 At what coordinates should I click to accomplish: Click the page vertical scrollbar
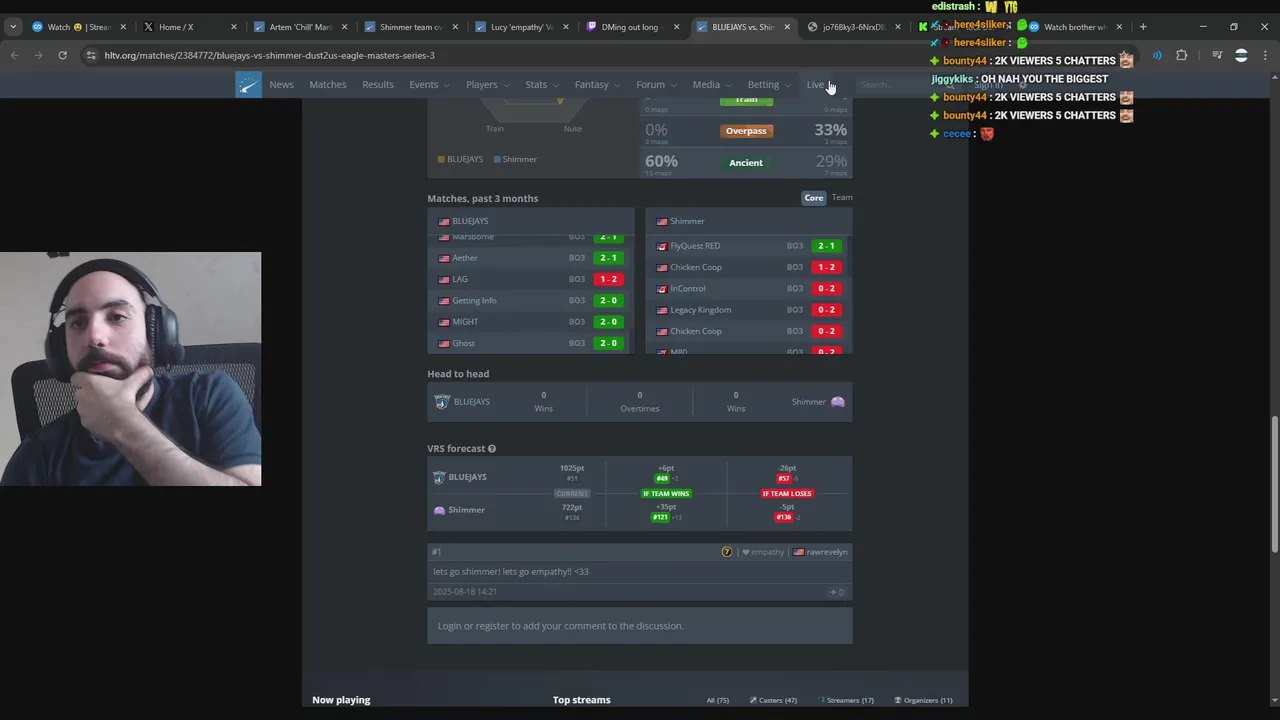pyautogui.click(x=1274, y=484)
